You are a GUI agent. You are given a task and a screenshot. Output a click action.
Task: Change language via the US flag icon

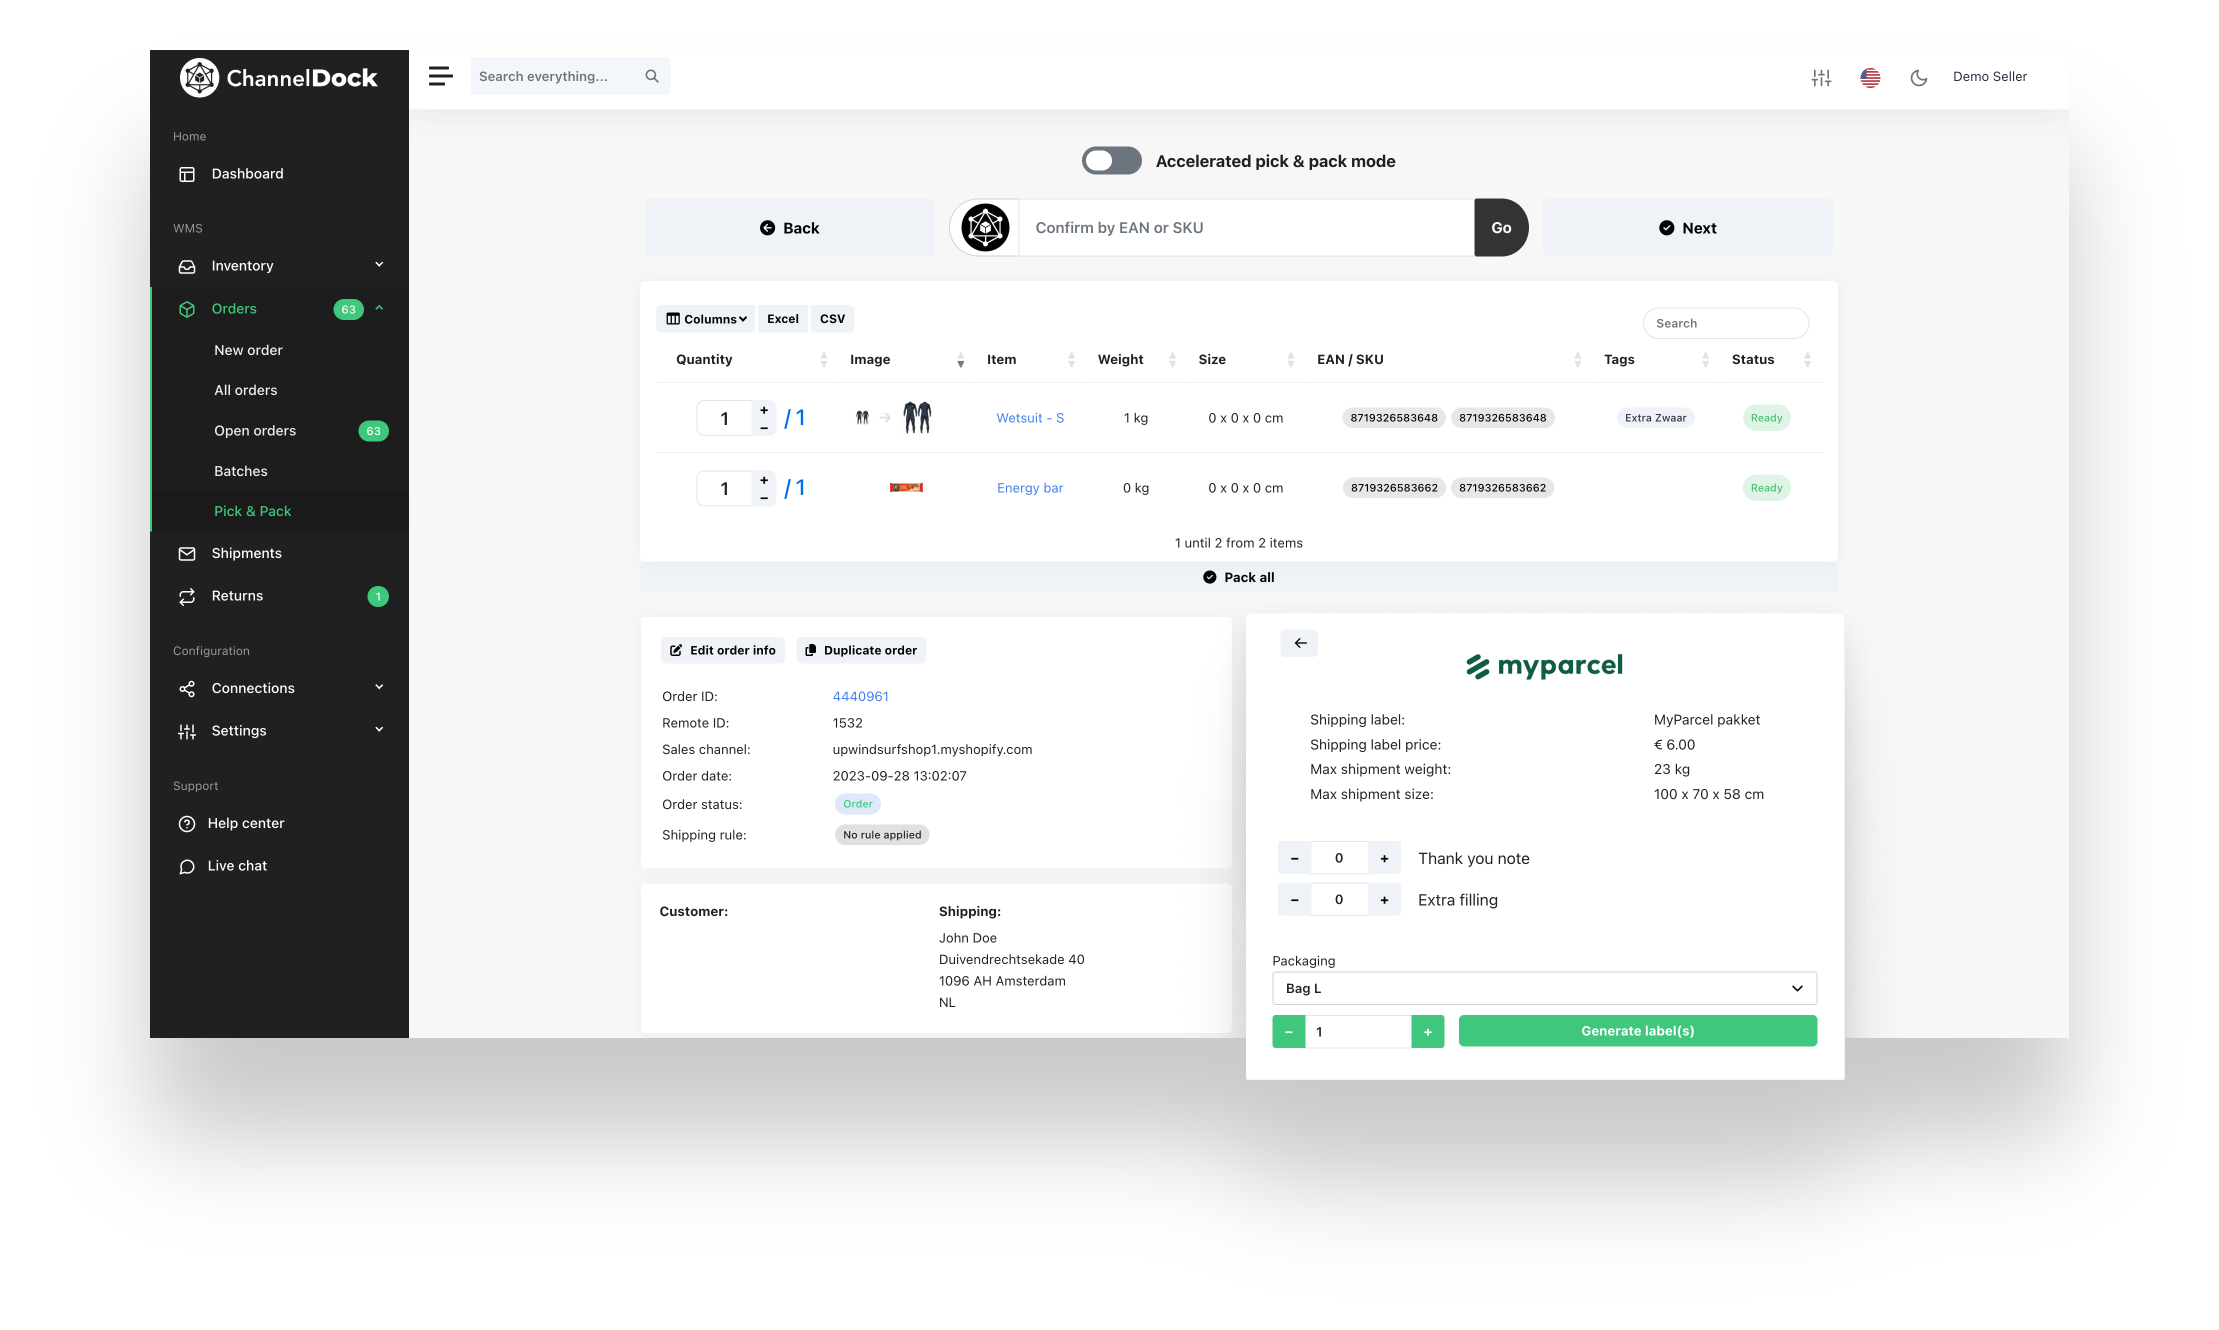(x=1870, y=77)
